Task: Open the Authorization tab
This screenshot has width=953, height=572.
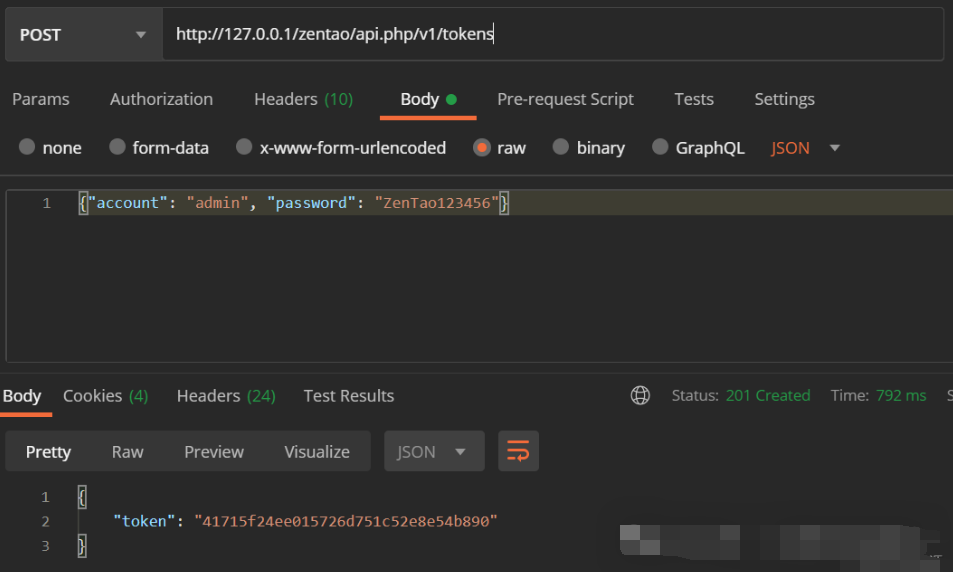Action: tap(161, 99)
